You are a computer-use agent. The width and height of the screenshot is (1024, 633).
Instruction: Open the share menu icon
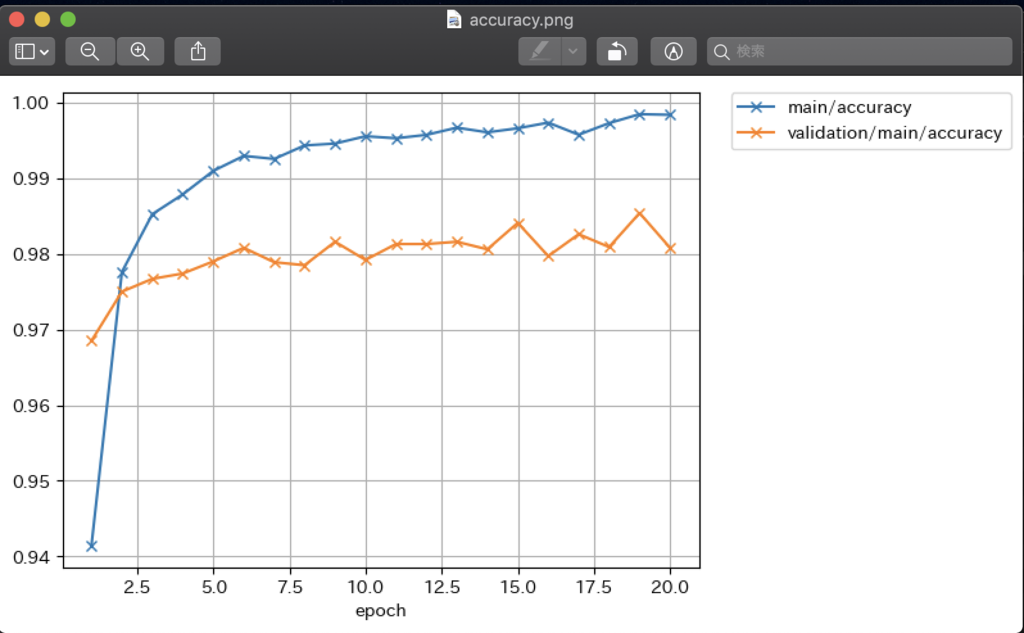pyautogui.click(x=197, y=52)
